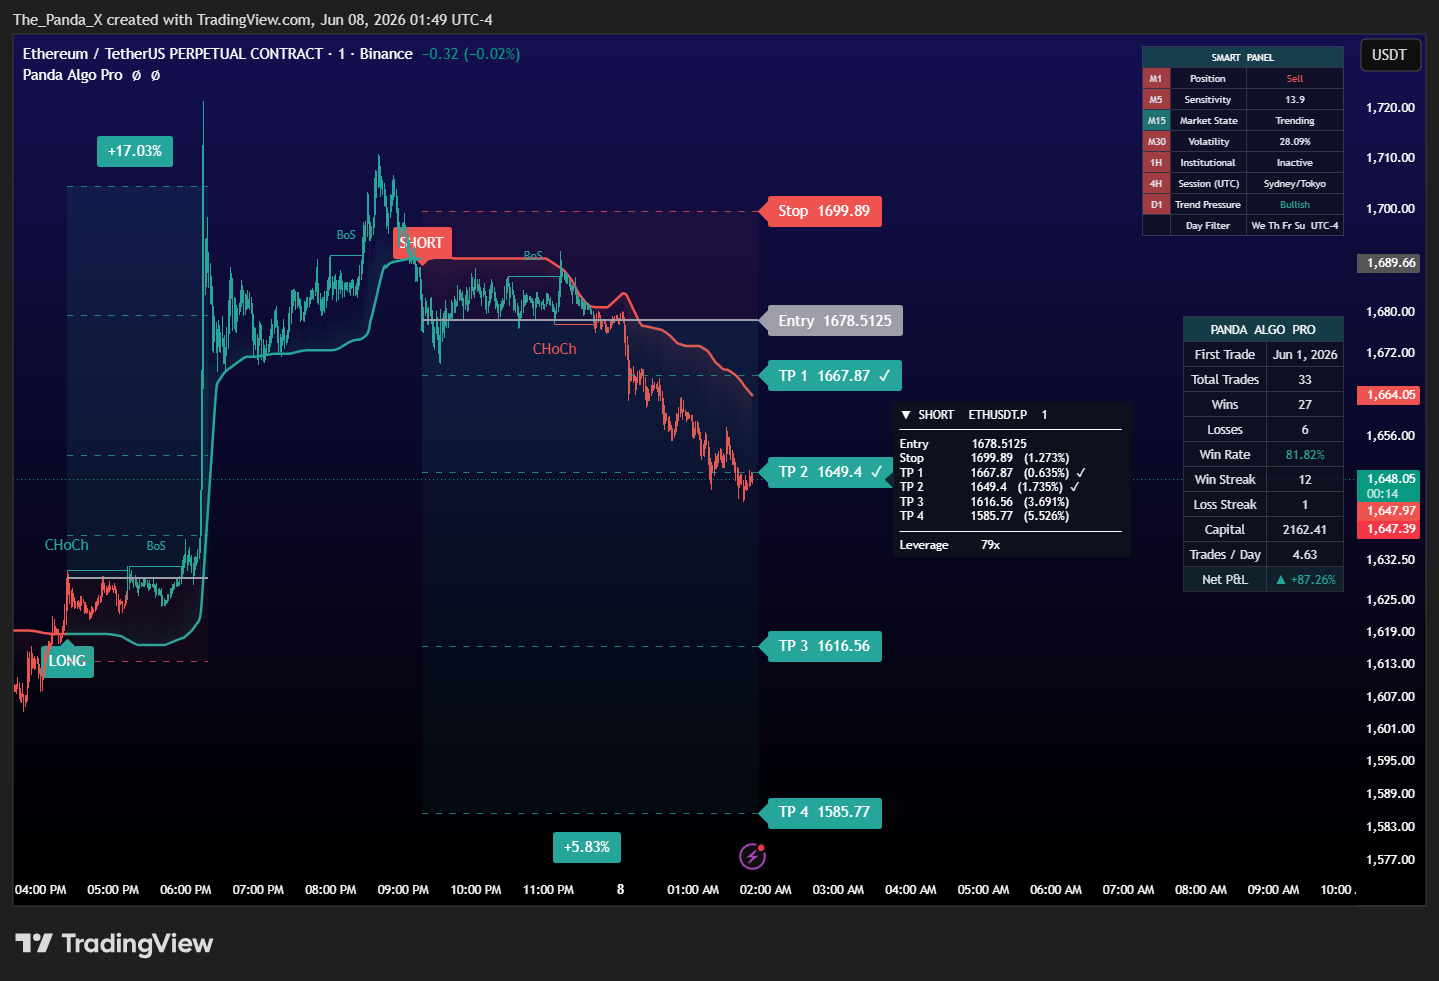Click the Day Filter We Th Fr Su value

[1295, 225]
